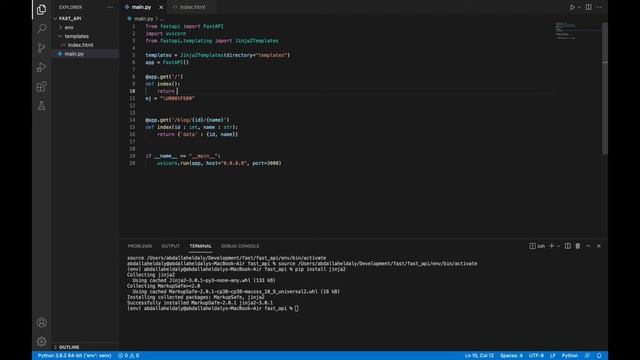
Task: Open the Search view in activity bar
Action: pyautogui.click(x=41, y=29)
